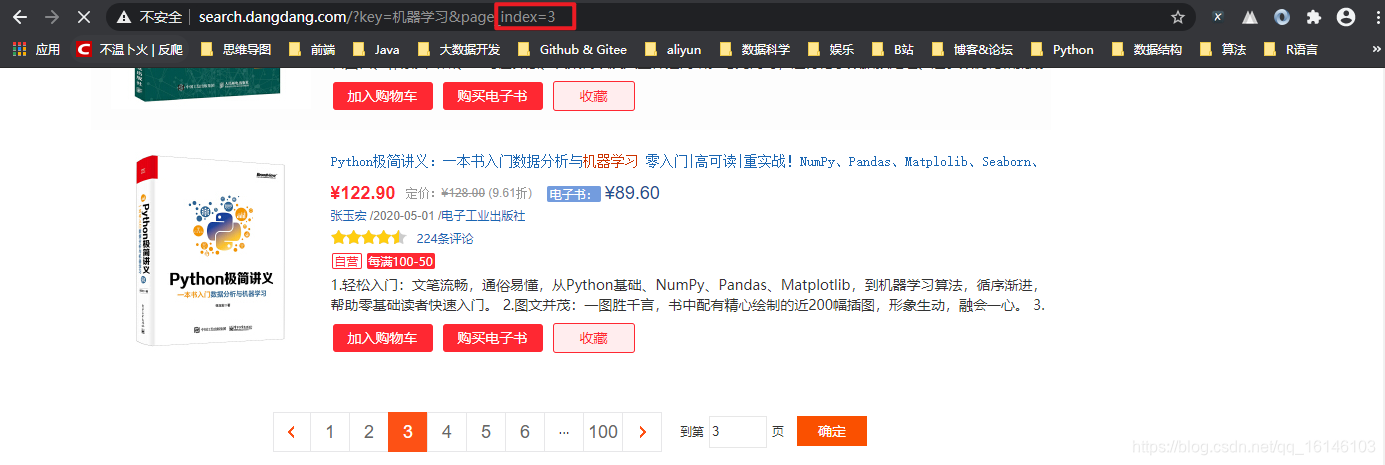Click the dark square extension icon
Screen dimensions: 1385x465
pyautogui.click(x=1218, y=17)
